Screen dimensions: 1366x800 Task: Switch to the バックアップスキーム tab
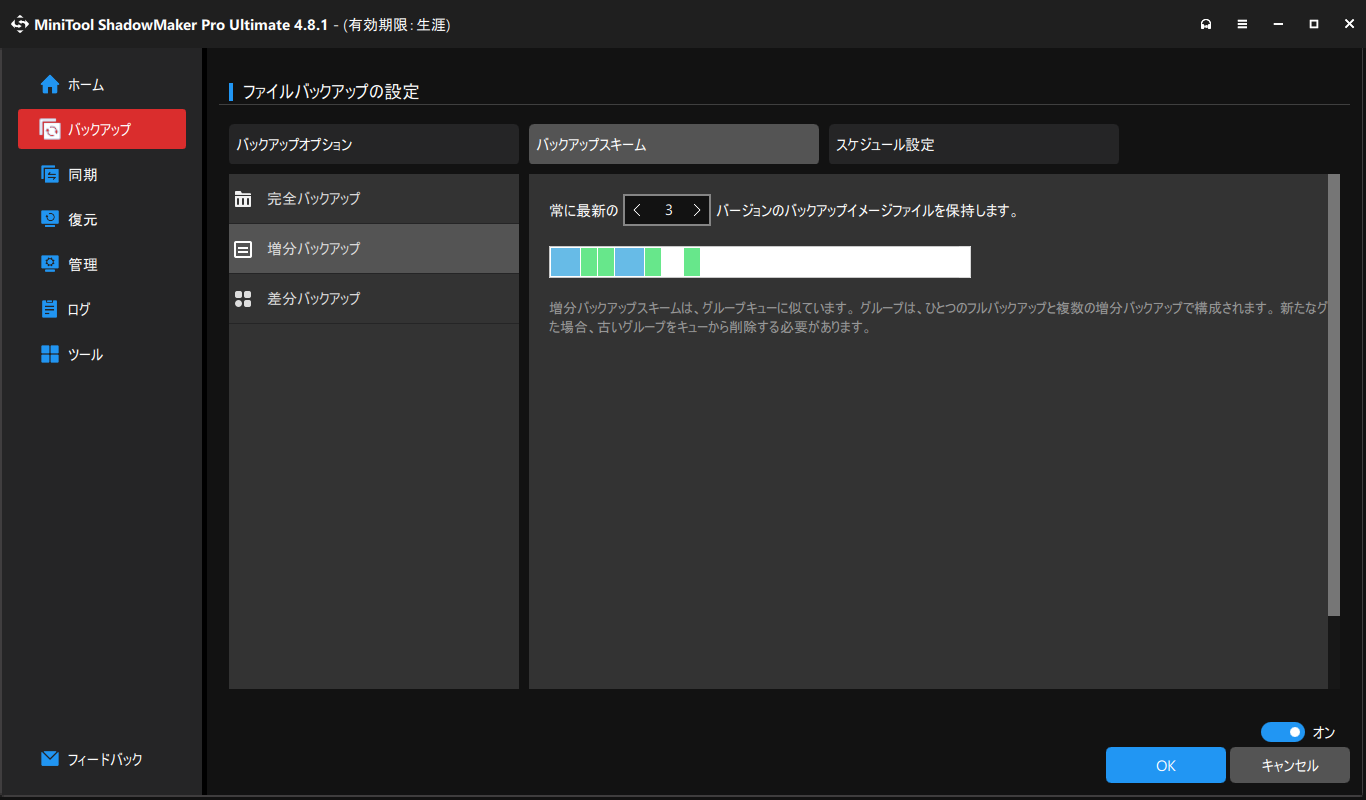pyautogui.click(x=674, y=144)
